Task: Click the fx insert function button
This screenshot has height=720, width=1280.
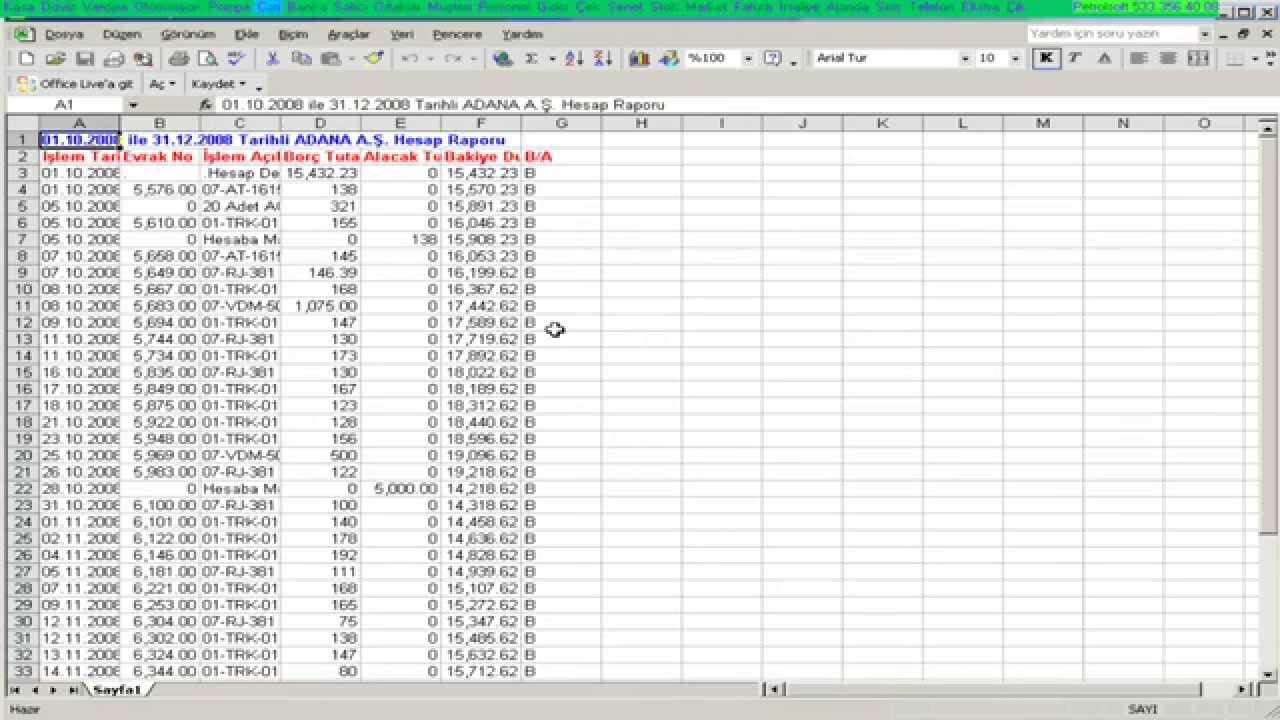Action: (205, 105)
